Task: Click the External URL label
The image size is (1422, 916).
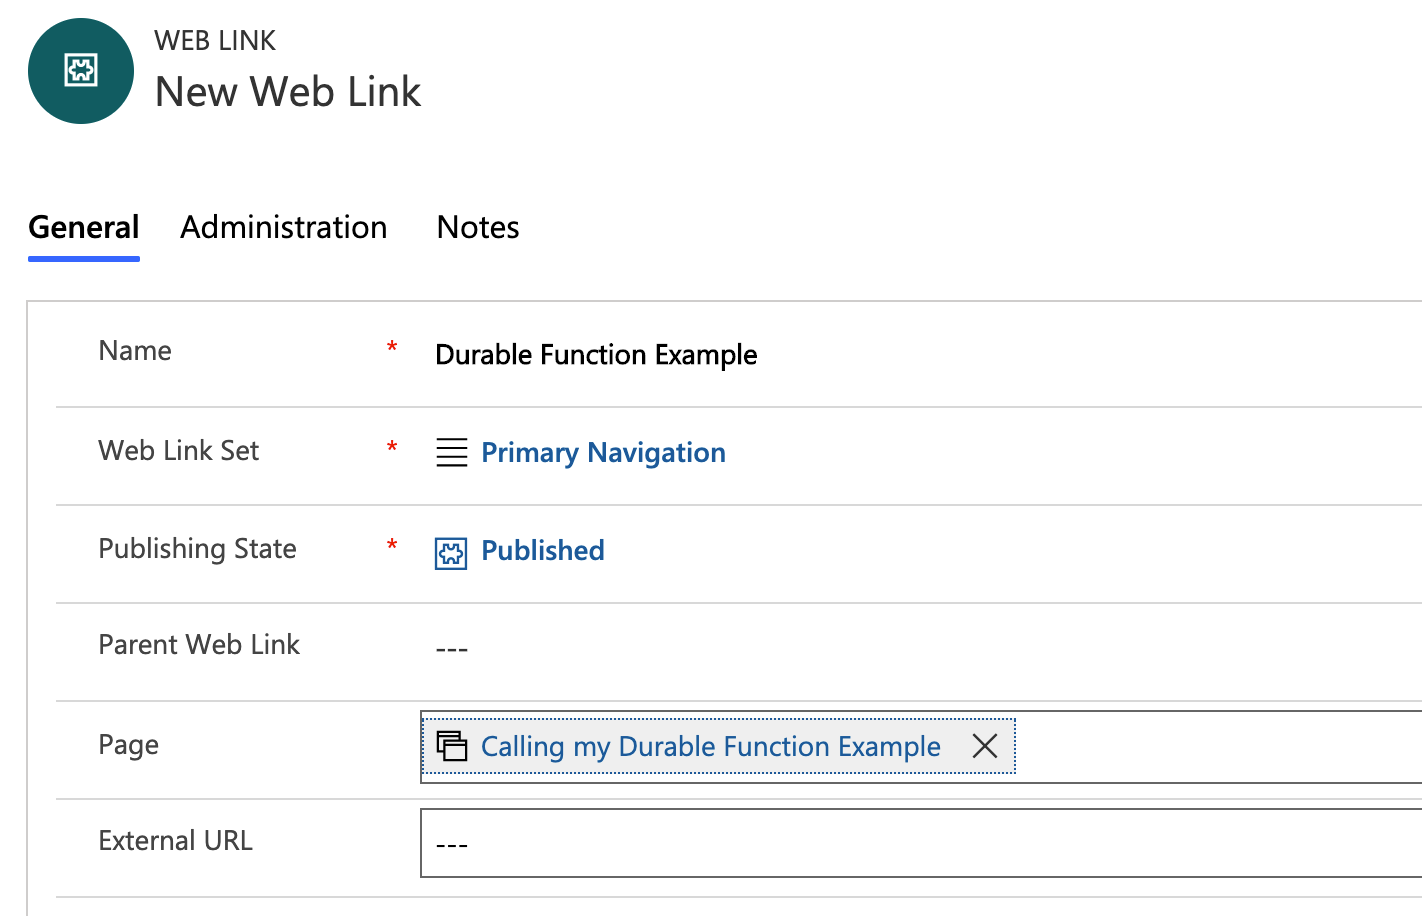Action: pyautogui.click(x=175, y=841)
